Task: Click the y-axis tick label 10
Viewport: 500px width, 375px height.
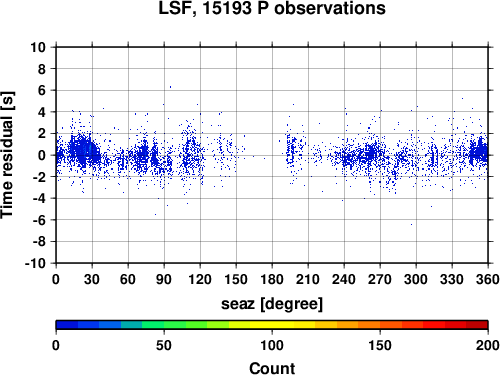Action: (x=38, y=47)
